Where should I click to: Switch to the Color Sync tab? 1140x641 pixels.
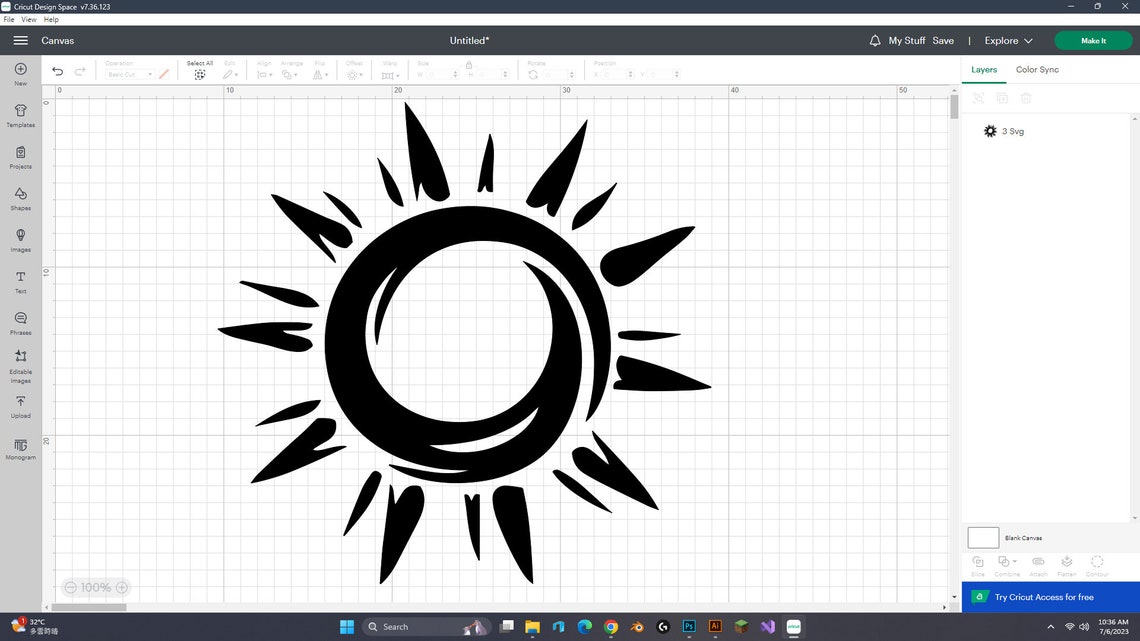coord(1037,69)
